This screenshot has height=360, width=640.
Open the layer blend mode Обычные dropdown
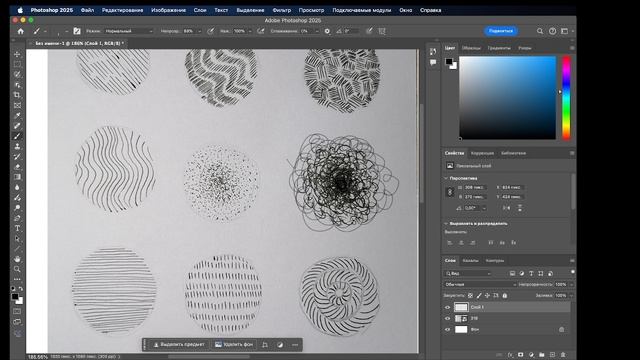[x=480, y=284]
